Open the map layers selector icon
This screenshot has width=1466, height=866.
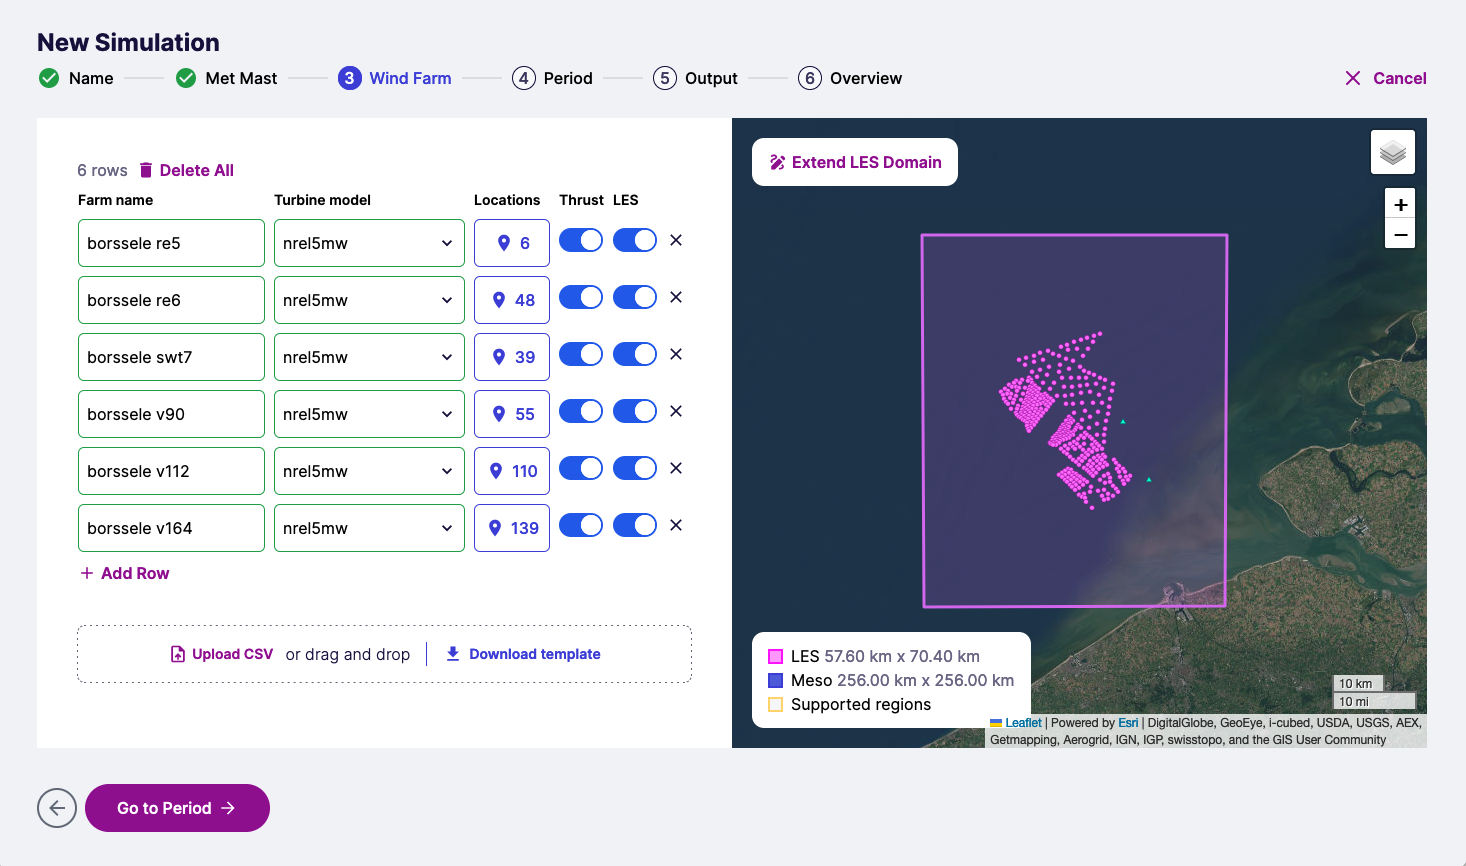(x=1392, y=153)
